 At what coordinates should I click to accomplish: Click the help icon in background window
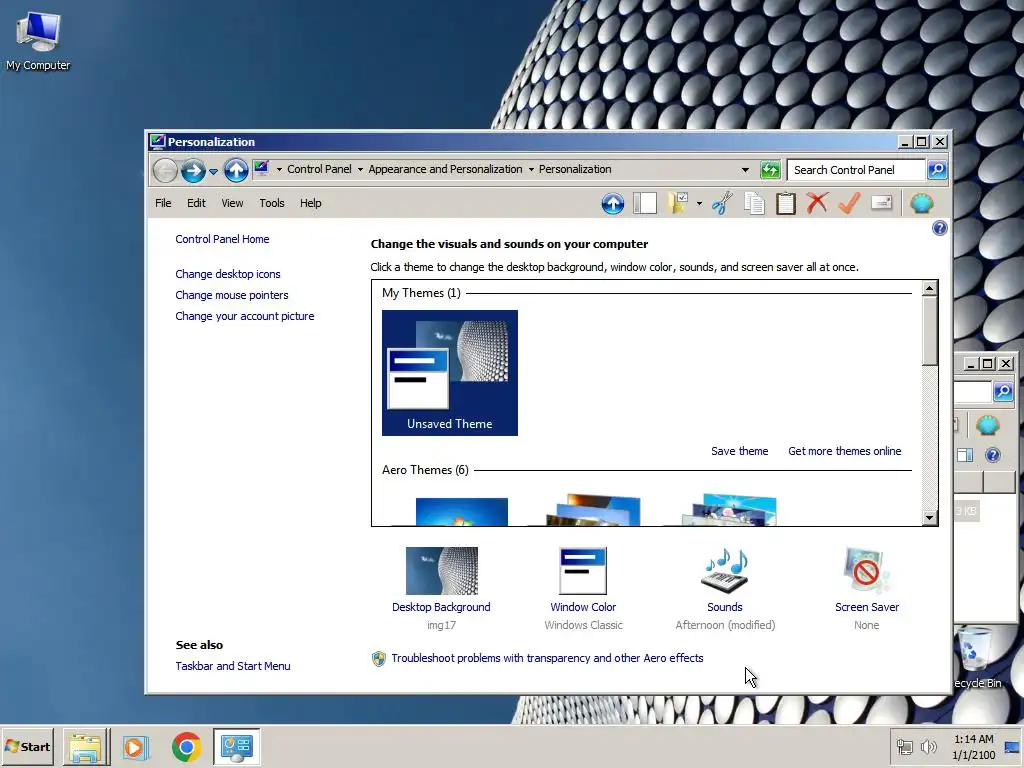pos(993,455)
